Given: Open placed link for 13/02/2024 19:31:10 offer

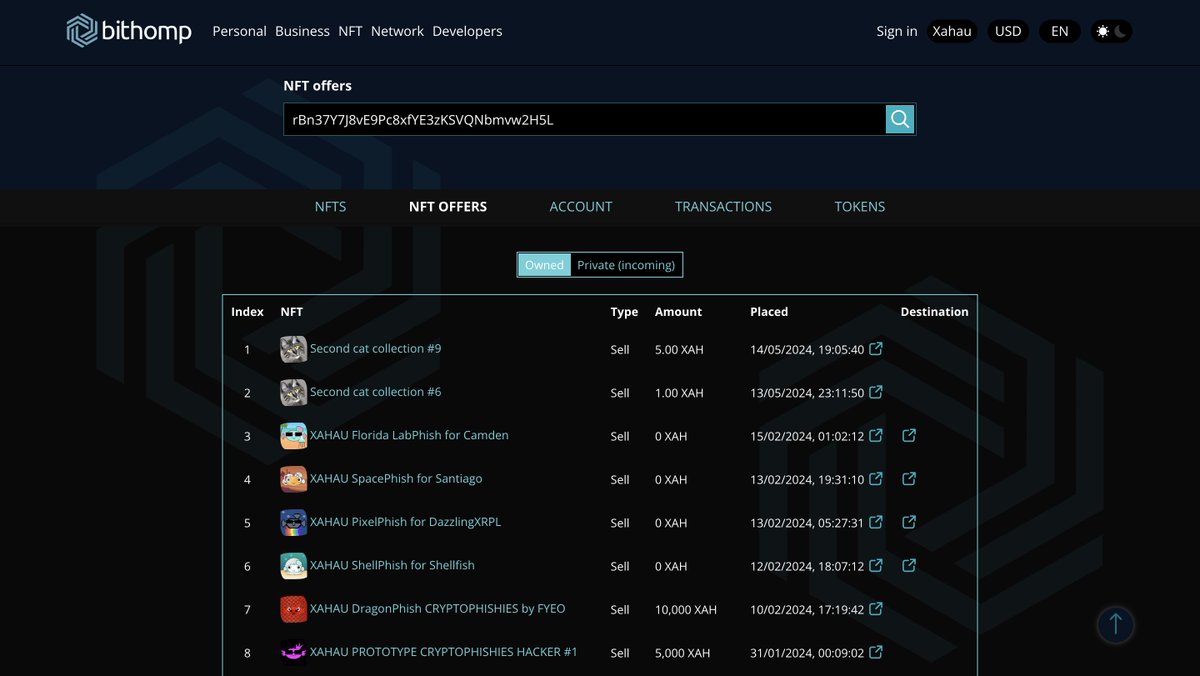Looking at the screenshot, I should coord(876,479).
